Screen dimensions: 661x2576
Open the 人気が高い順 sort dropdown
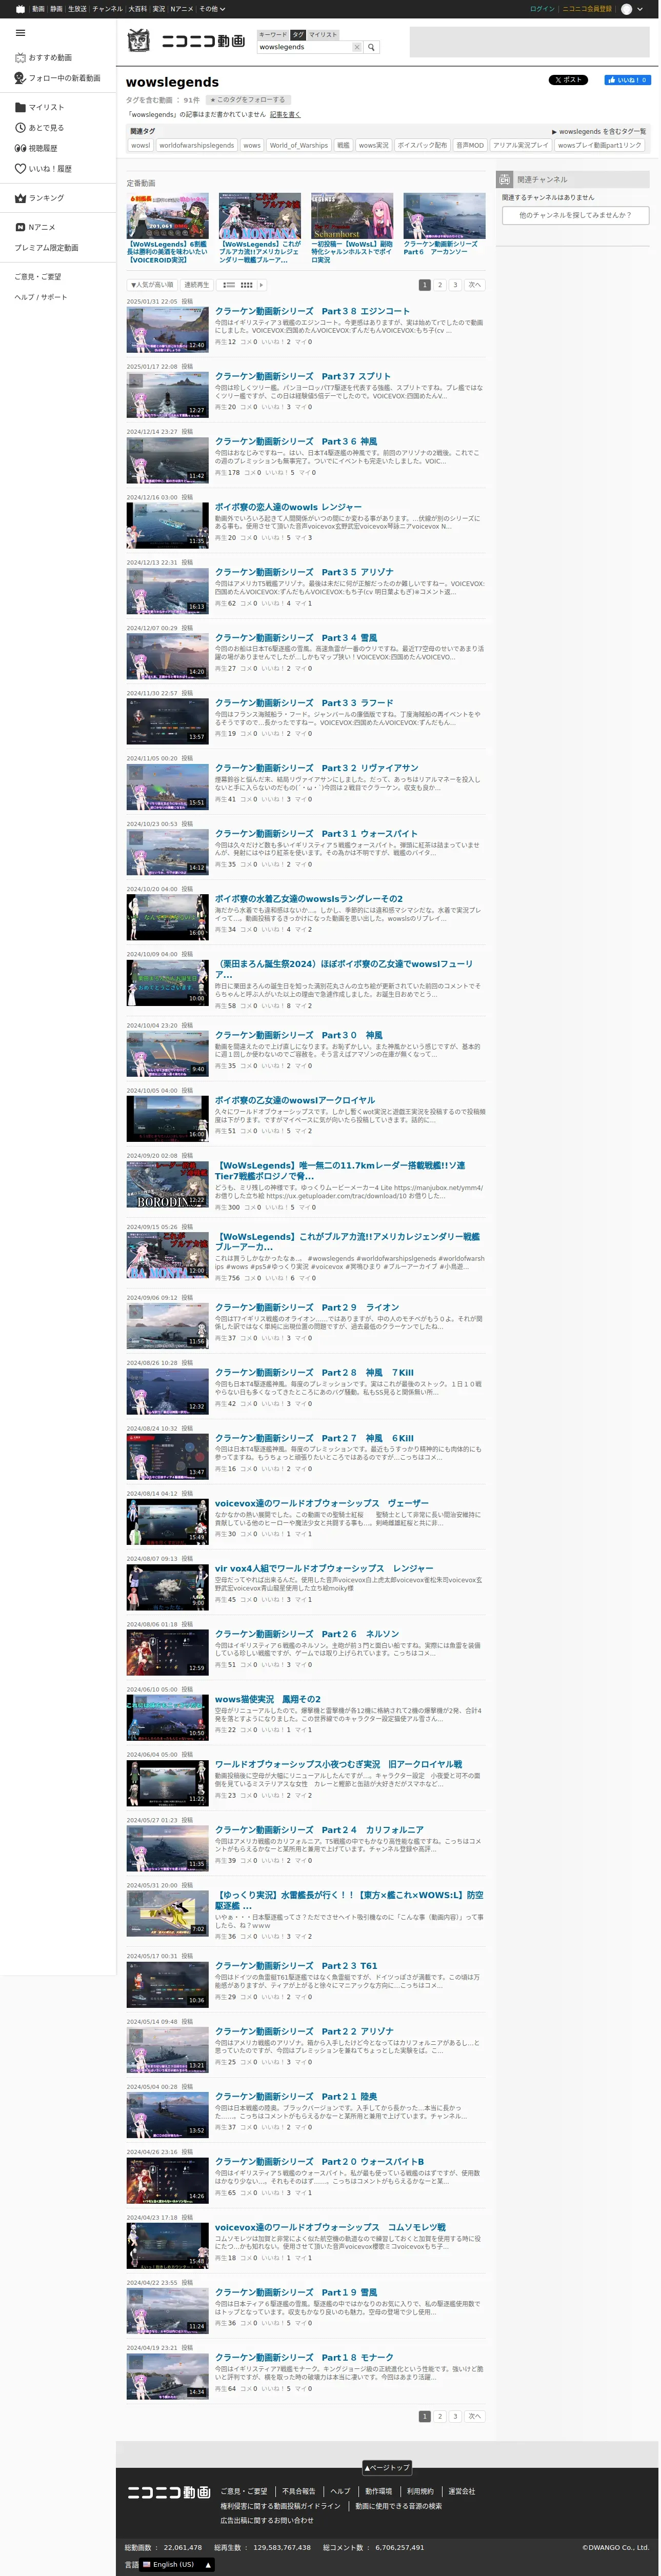(152, 285)
